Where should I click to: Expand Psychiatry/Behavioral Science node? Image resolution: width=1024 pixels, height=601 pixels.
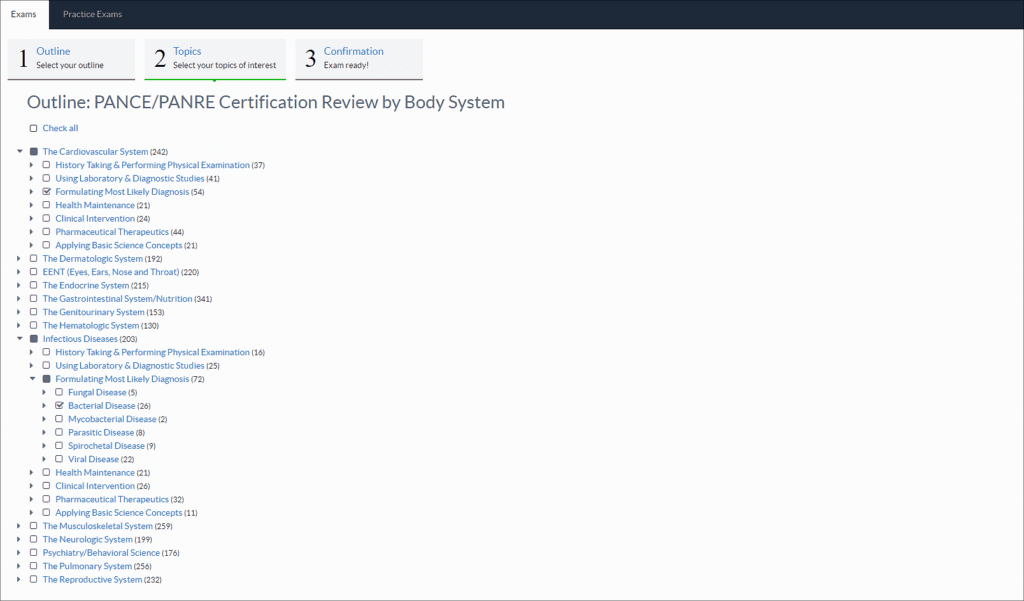pos(19,553)
